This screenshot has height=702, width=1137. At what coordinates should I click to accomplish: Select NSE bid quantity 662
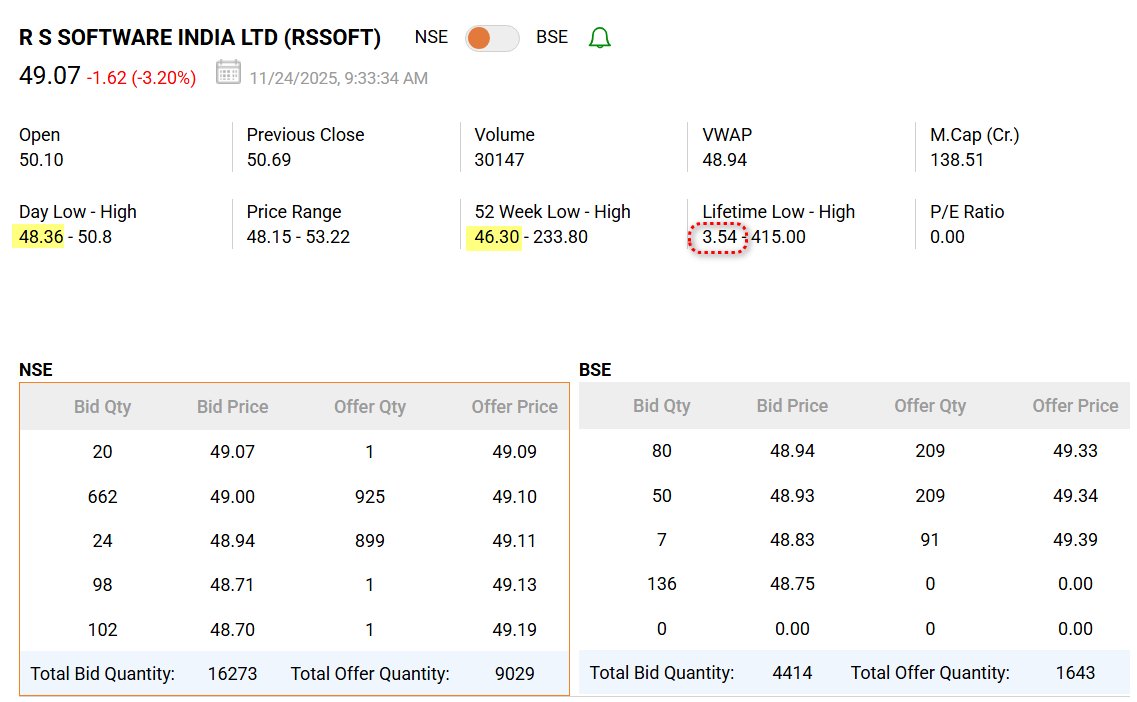tap(102, 497)
